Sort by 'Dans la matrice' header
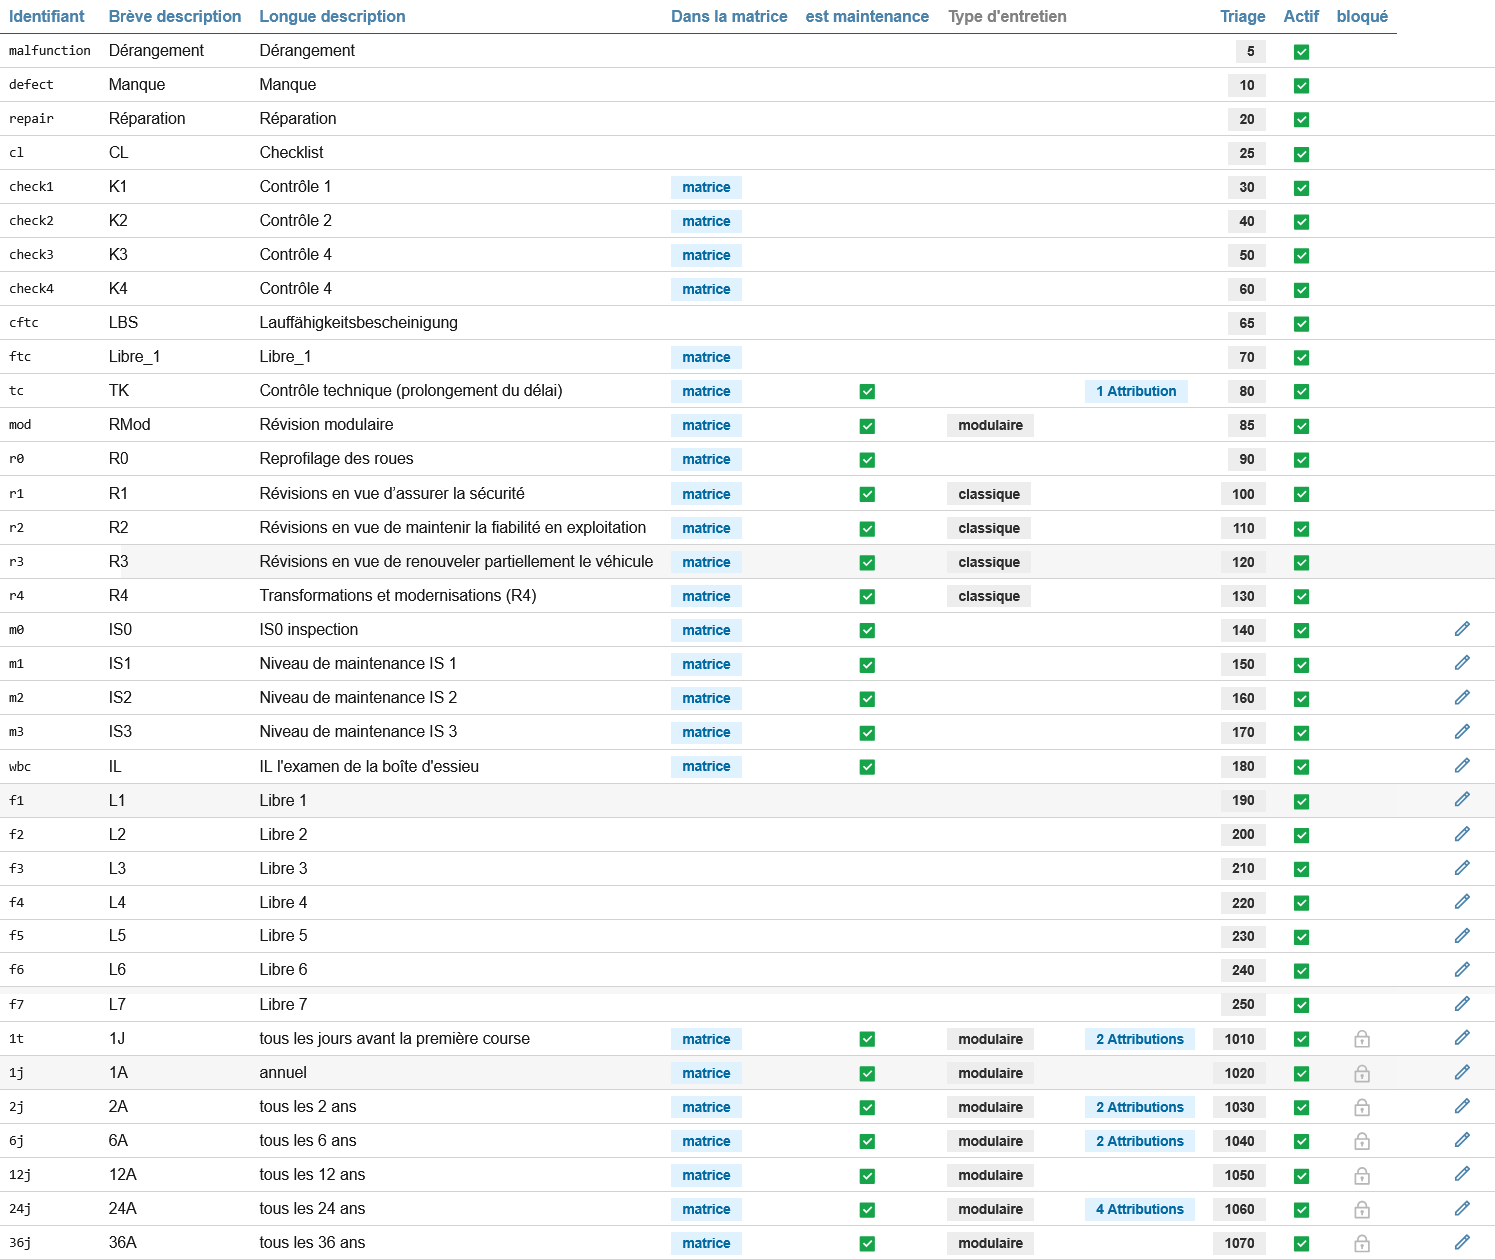The image size is (1495, 1260). tap(729, 16)
